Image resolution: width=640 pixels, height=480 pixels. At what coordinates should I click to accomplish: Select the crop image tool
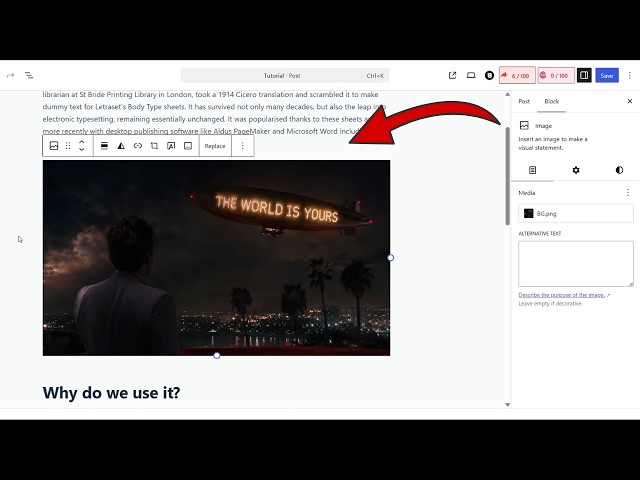pos(154,146)
